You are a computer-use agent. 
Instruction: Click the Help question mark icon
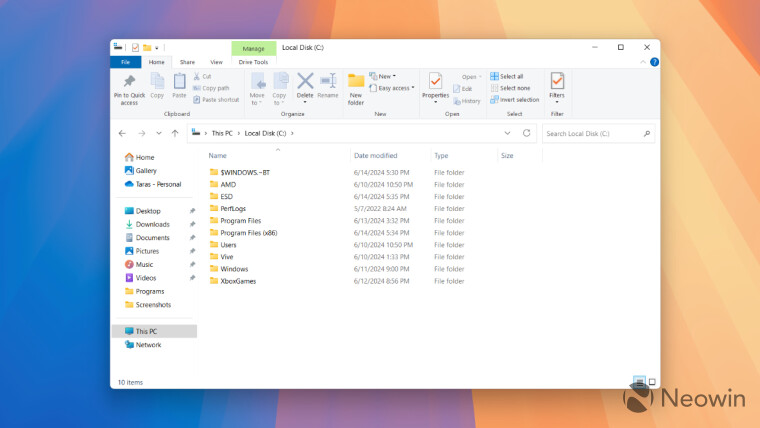(654, 62)
